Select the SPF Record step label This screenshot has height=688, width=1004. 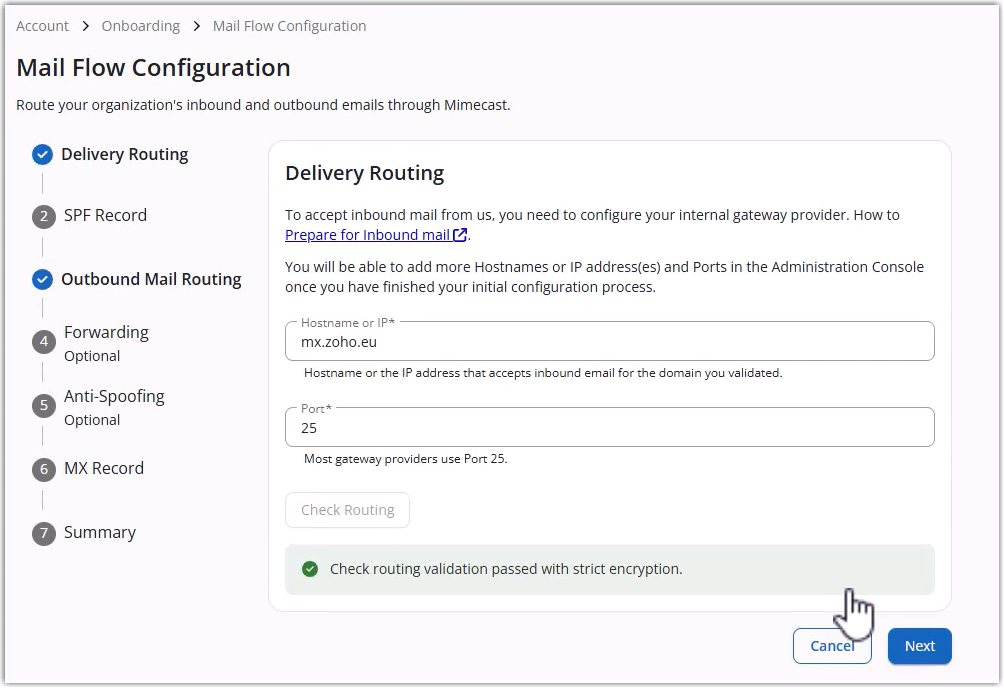click(x=105, y=215)
